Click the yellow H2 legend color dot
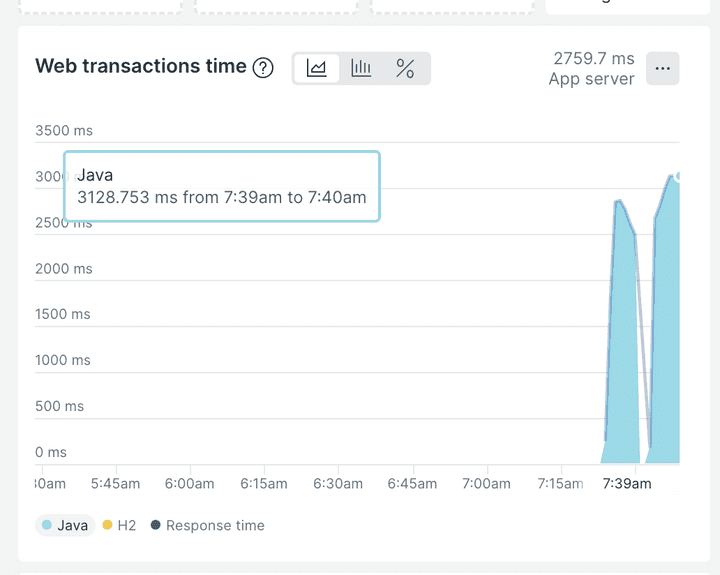The width and height of the screenshot is (720, 575). [x=107, y=525]
